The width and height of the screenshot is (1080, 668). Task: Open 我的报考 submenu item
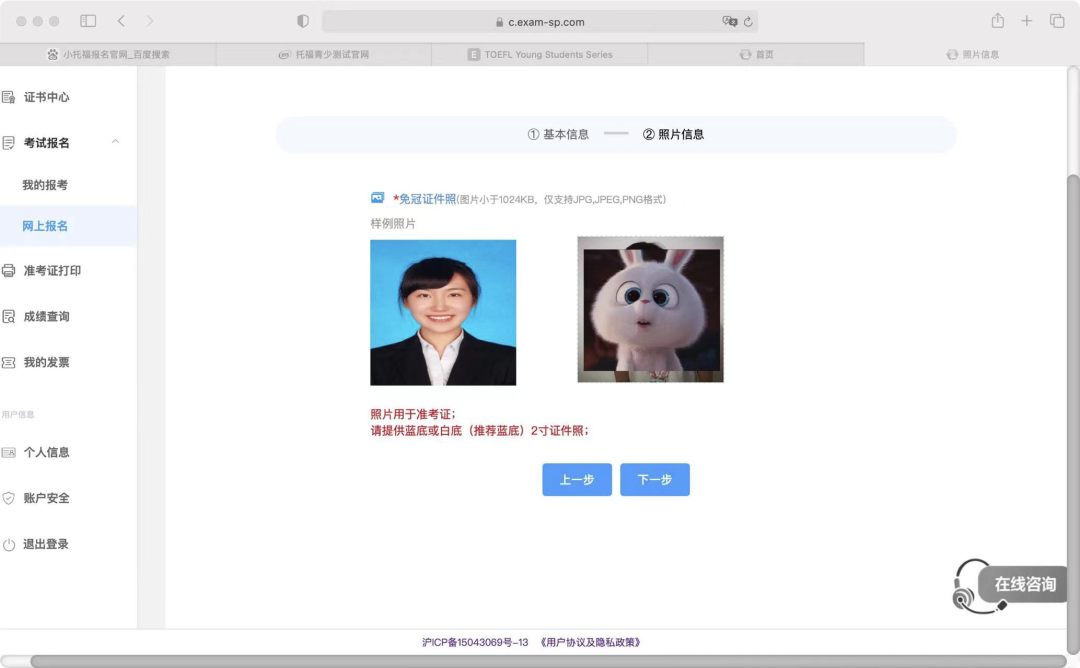(x=45, y=185)
